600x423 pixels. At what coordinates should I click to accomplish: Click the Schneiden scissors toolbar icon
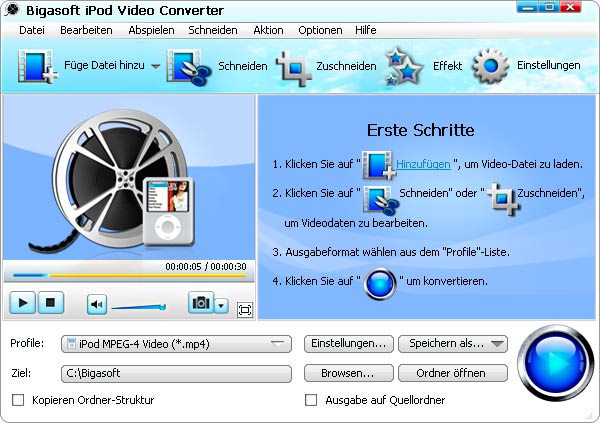[189, 67]
